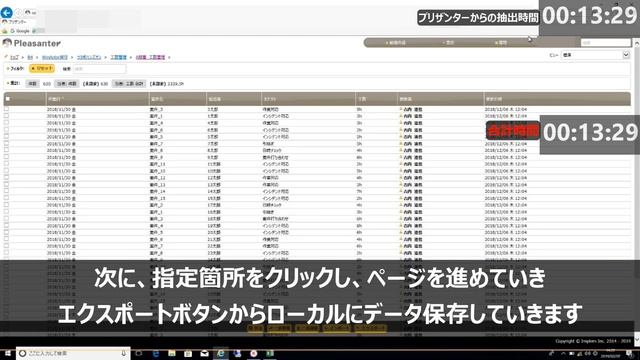Open the 新規作成 item in the navigation bar
The image size is (640, 360).
[x=395, y=42]
